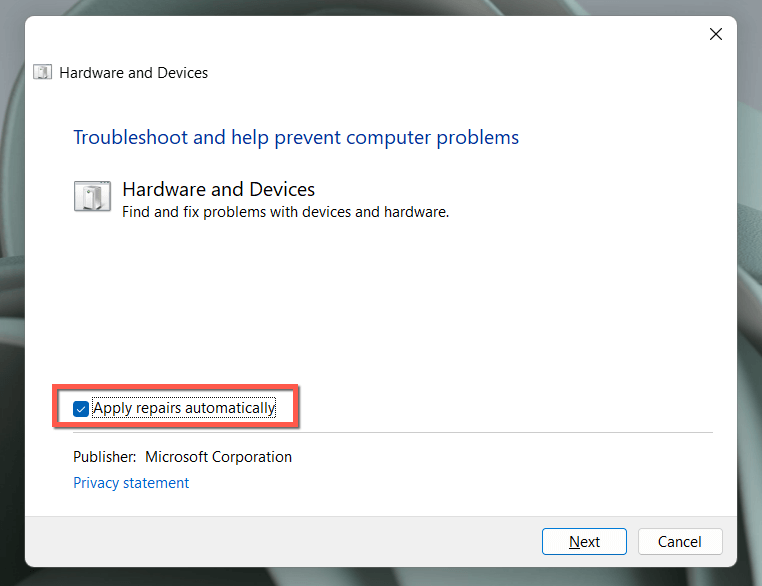This screenshot has width=762, height=586.
Task: Select the Hardware and Devices troubleshooter name
Action: coord(218,189)
